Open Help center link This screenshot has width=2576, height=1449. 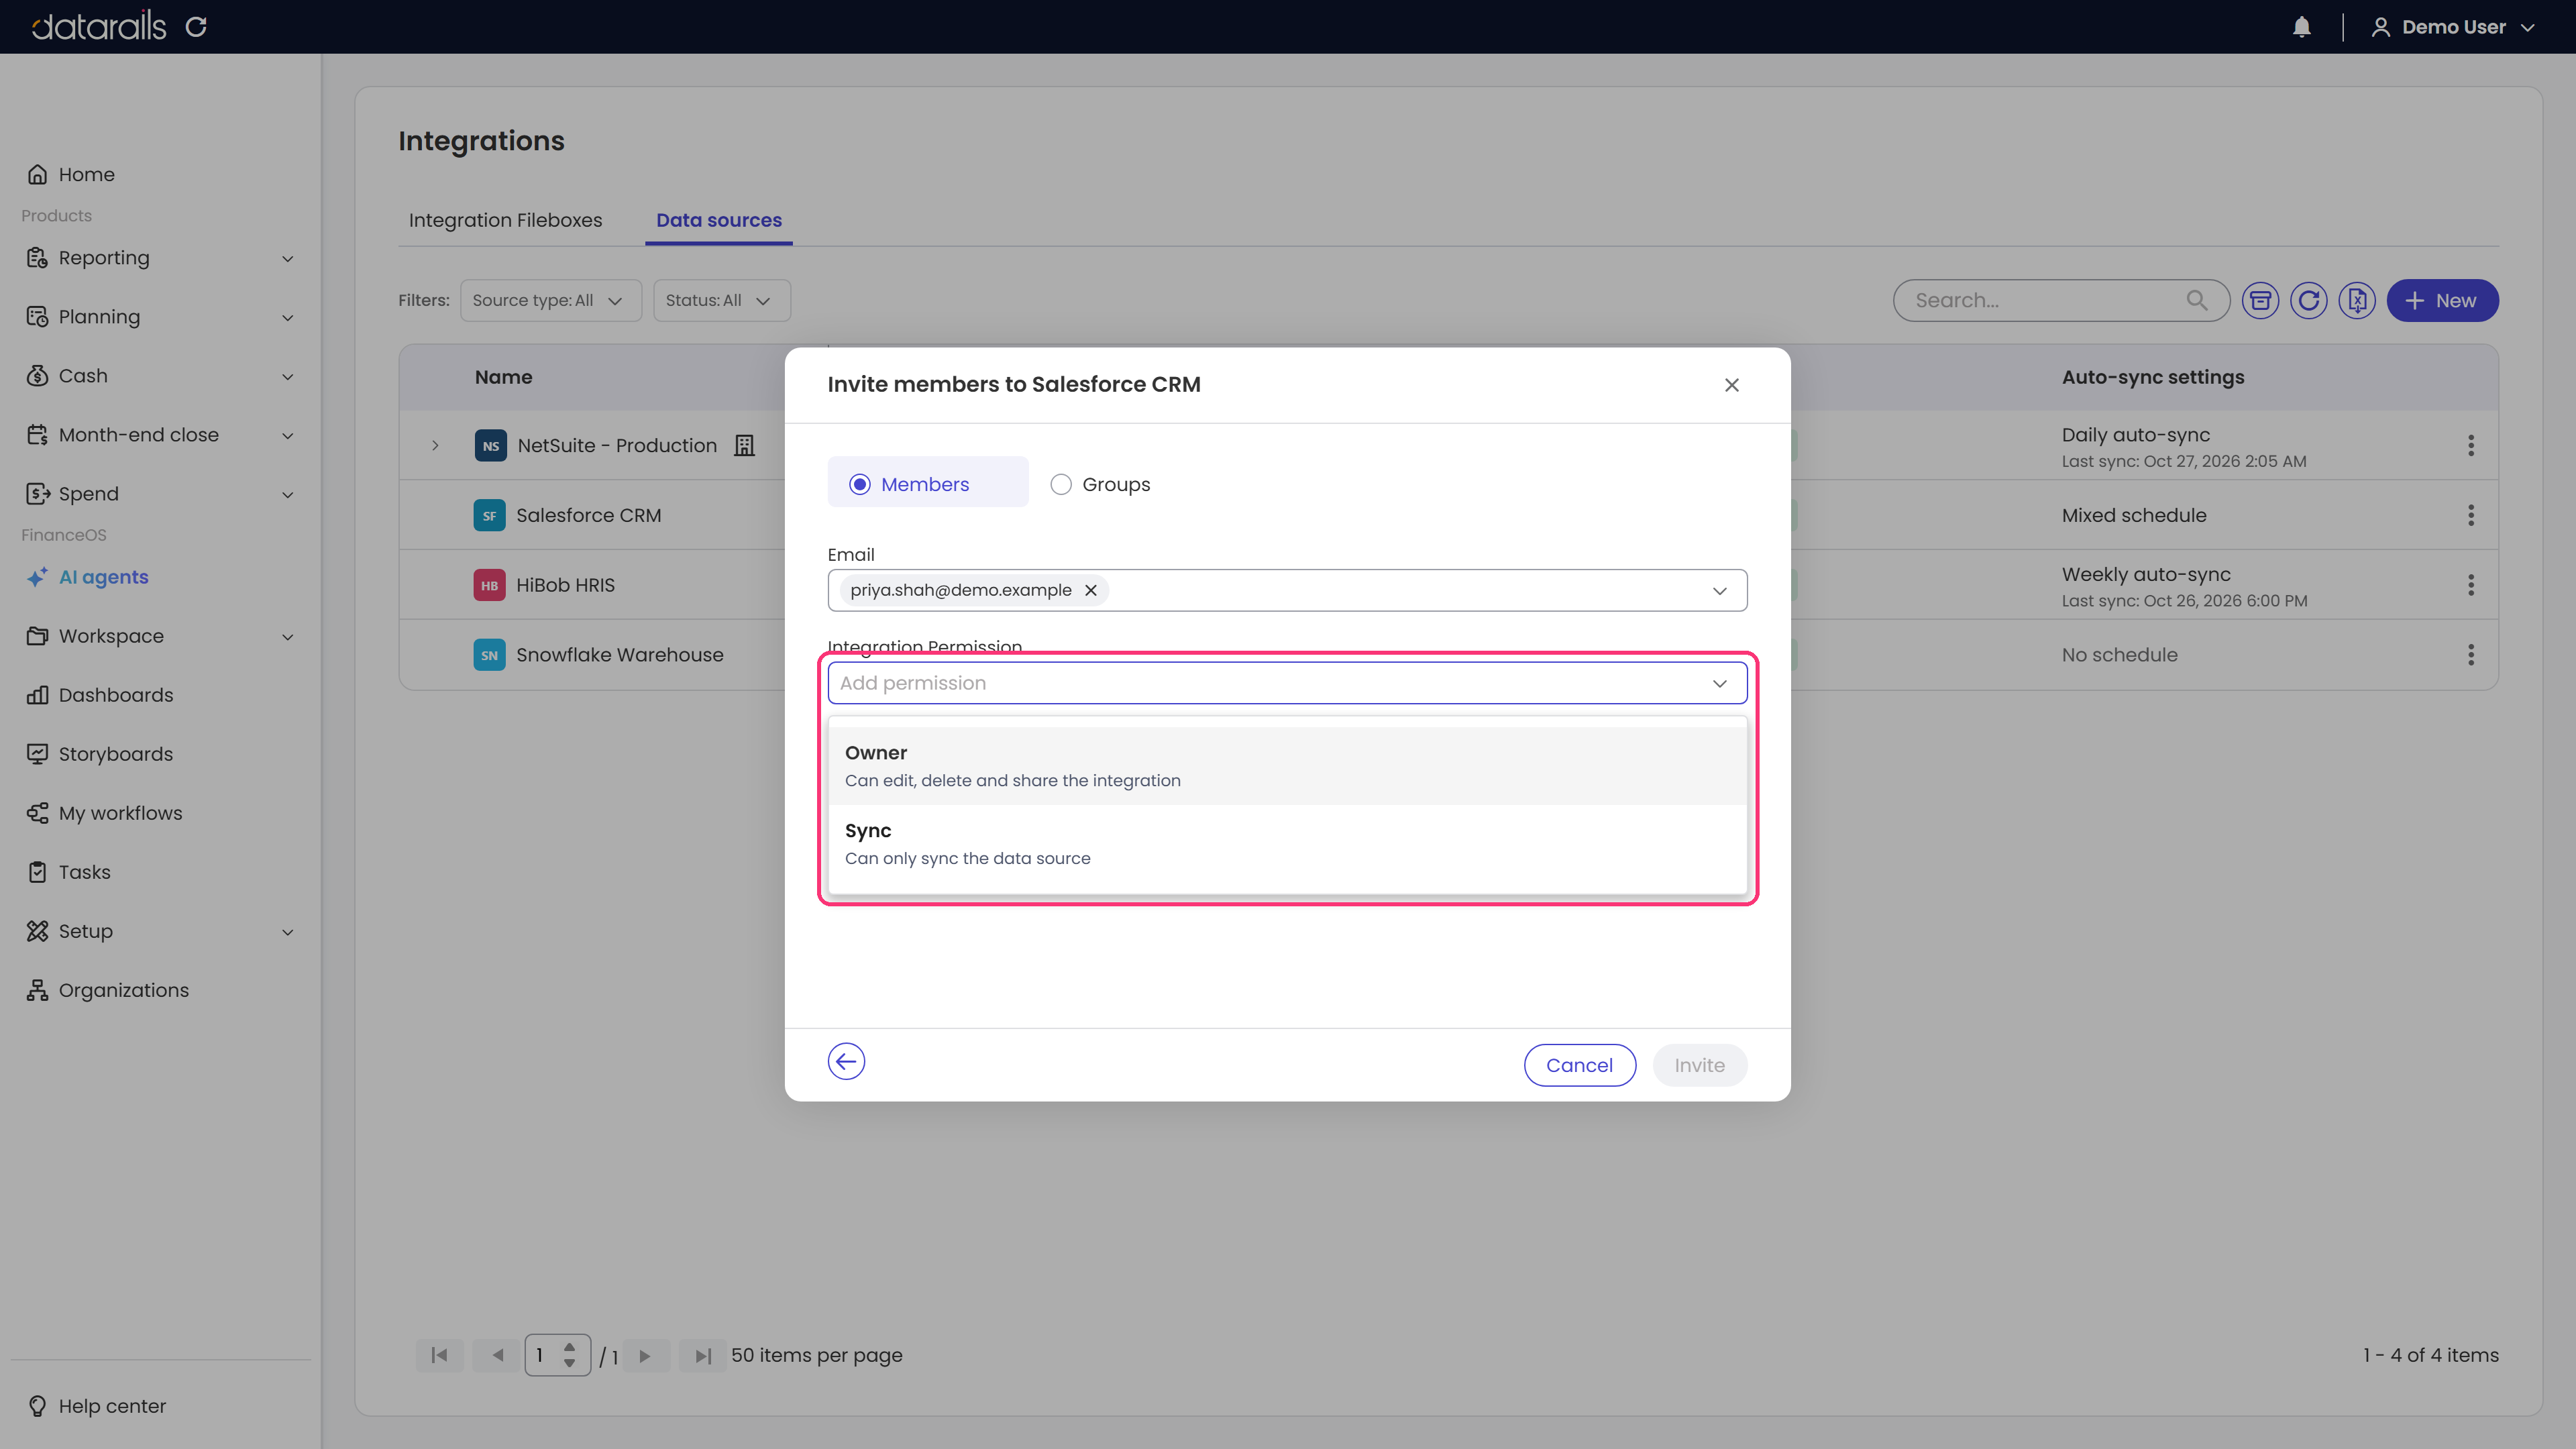[97, 1406]
